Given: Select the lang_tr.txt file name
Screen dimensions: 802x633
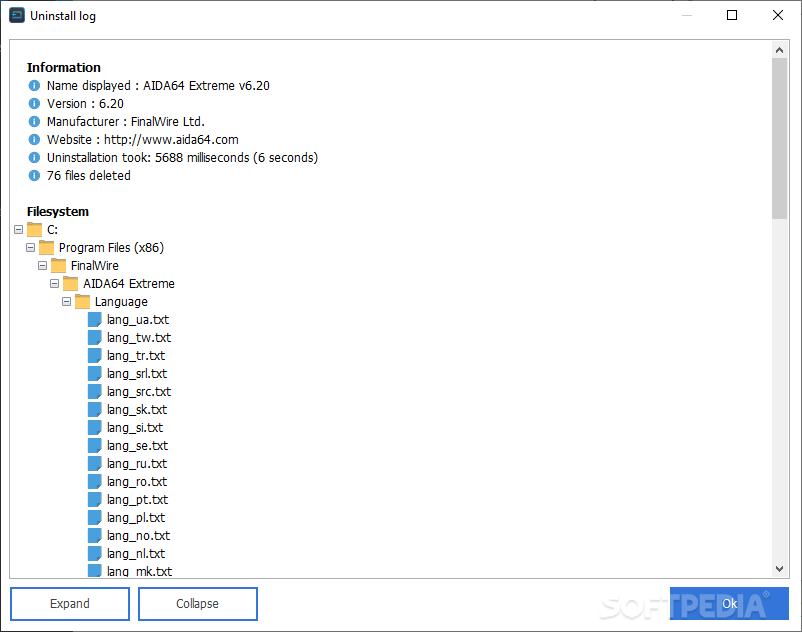Looking at the screenshot, I should [136, 355].
